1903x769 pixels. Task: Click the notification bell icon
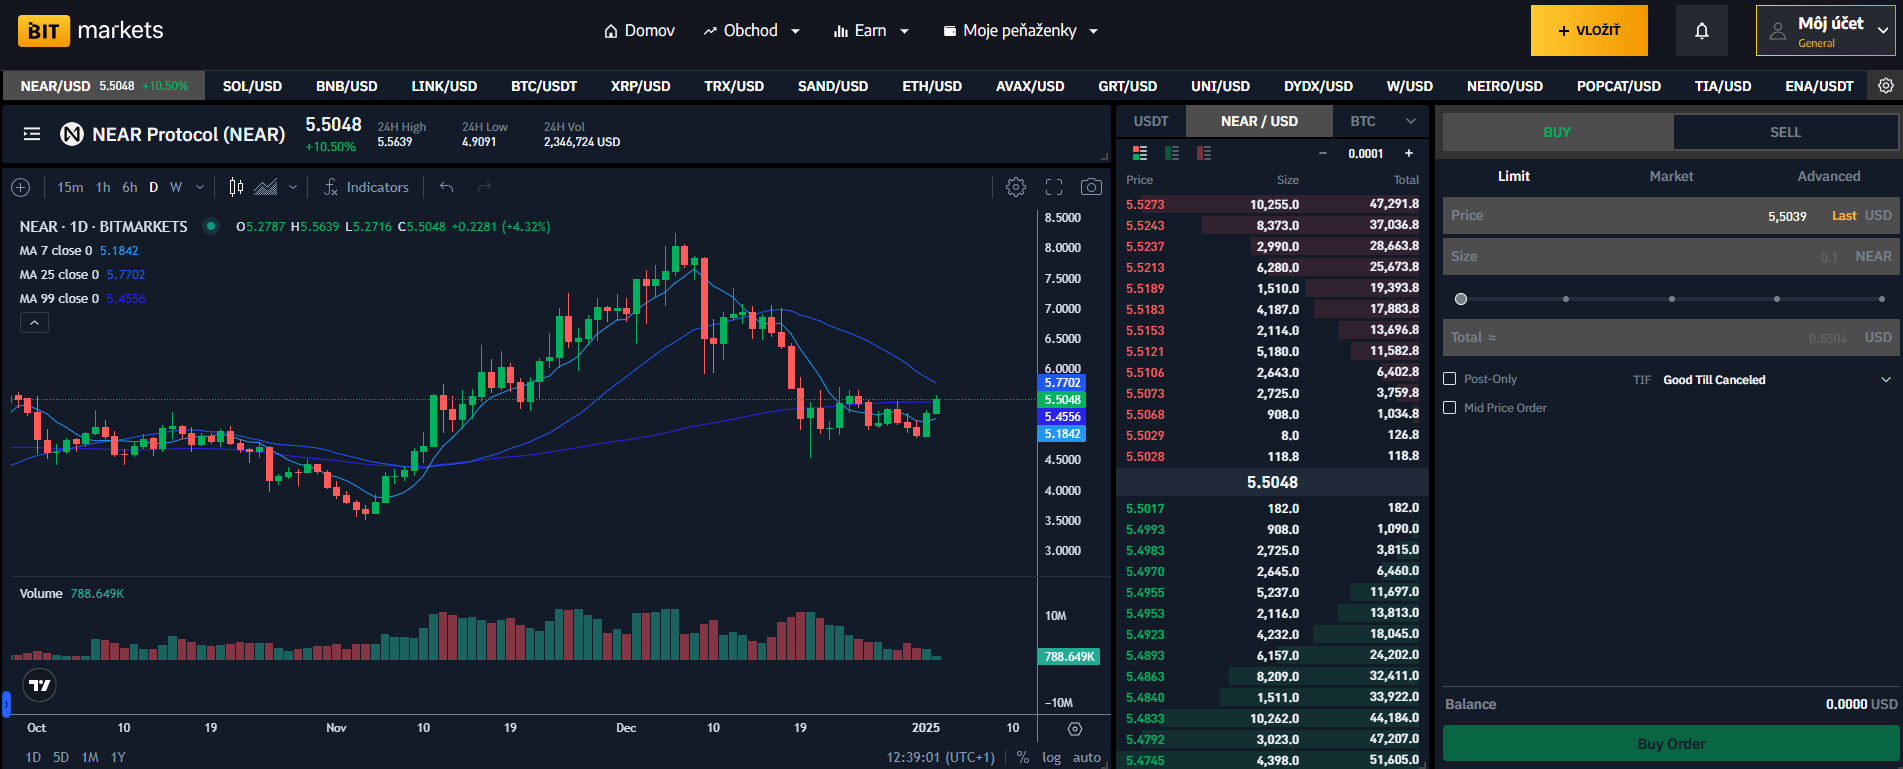1701,31
